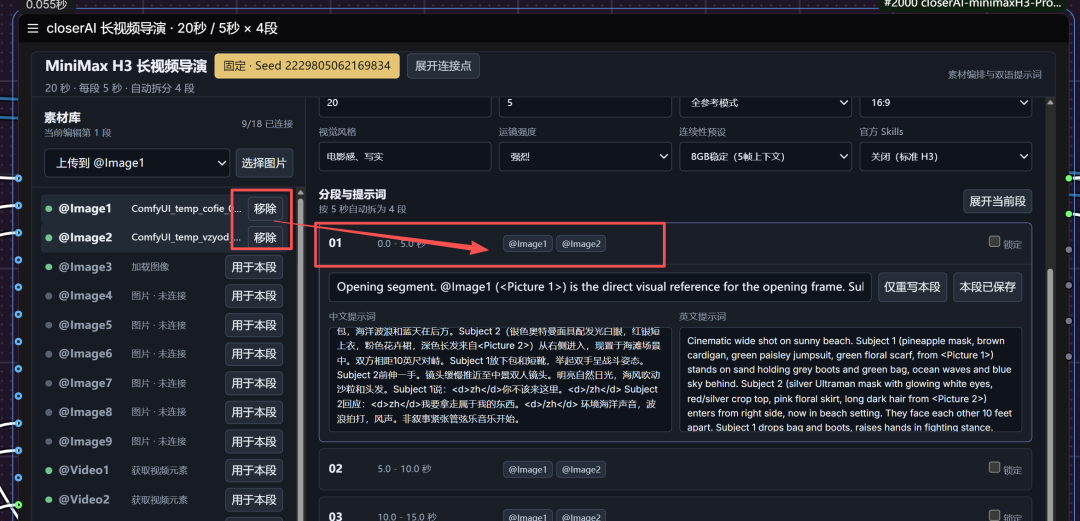Open the hamburger menu beside closerAI title
Screen dimensions: 1080x521
pos(32,28)
